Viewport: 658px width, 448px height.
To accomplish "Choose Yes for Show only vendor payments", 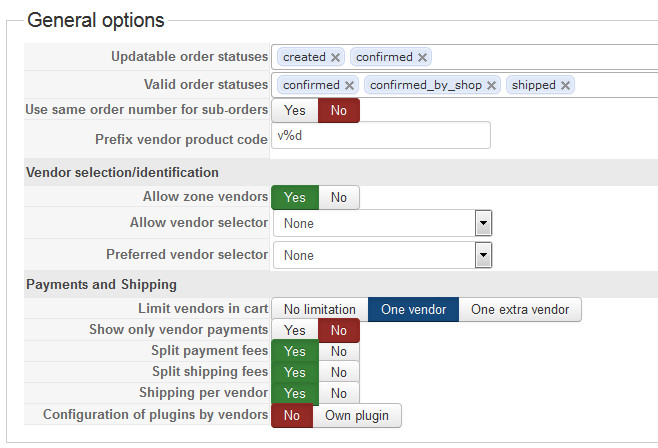I will pos(295,330).
